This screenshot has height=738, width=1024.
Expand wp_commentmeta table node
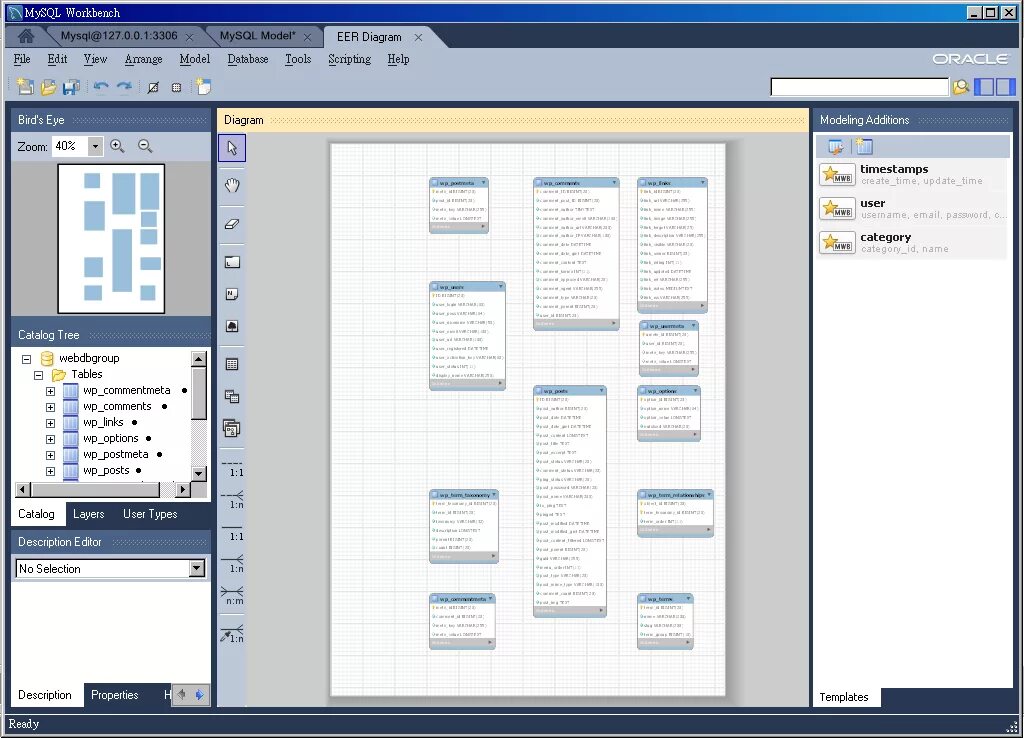[50, 391]
